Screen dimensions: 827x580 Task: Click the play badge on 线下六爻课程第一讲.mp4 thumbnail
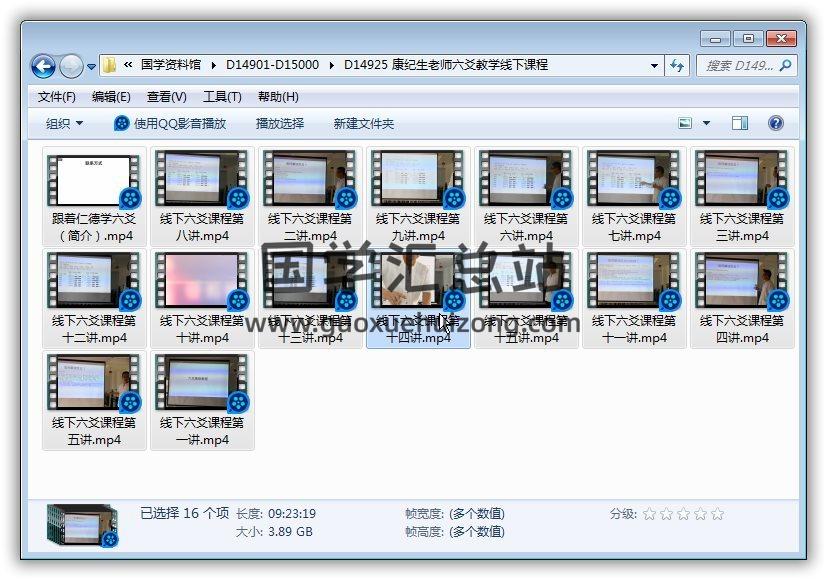[x=236, y=402]
